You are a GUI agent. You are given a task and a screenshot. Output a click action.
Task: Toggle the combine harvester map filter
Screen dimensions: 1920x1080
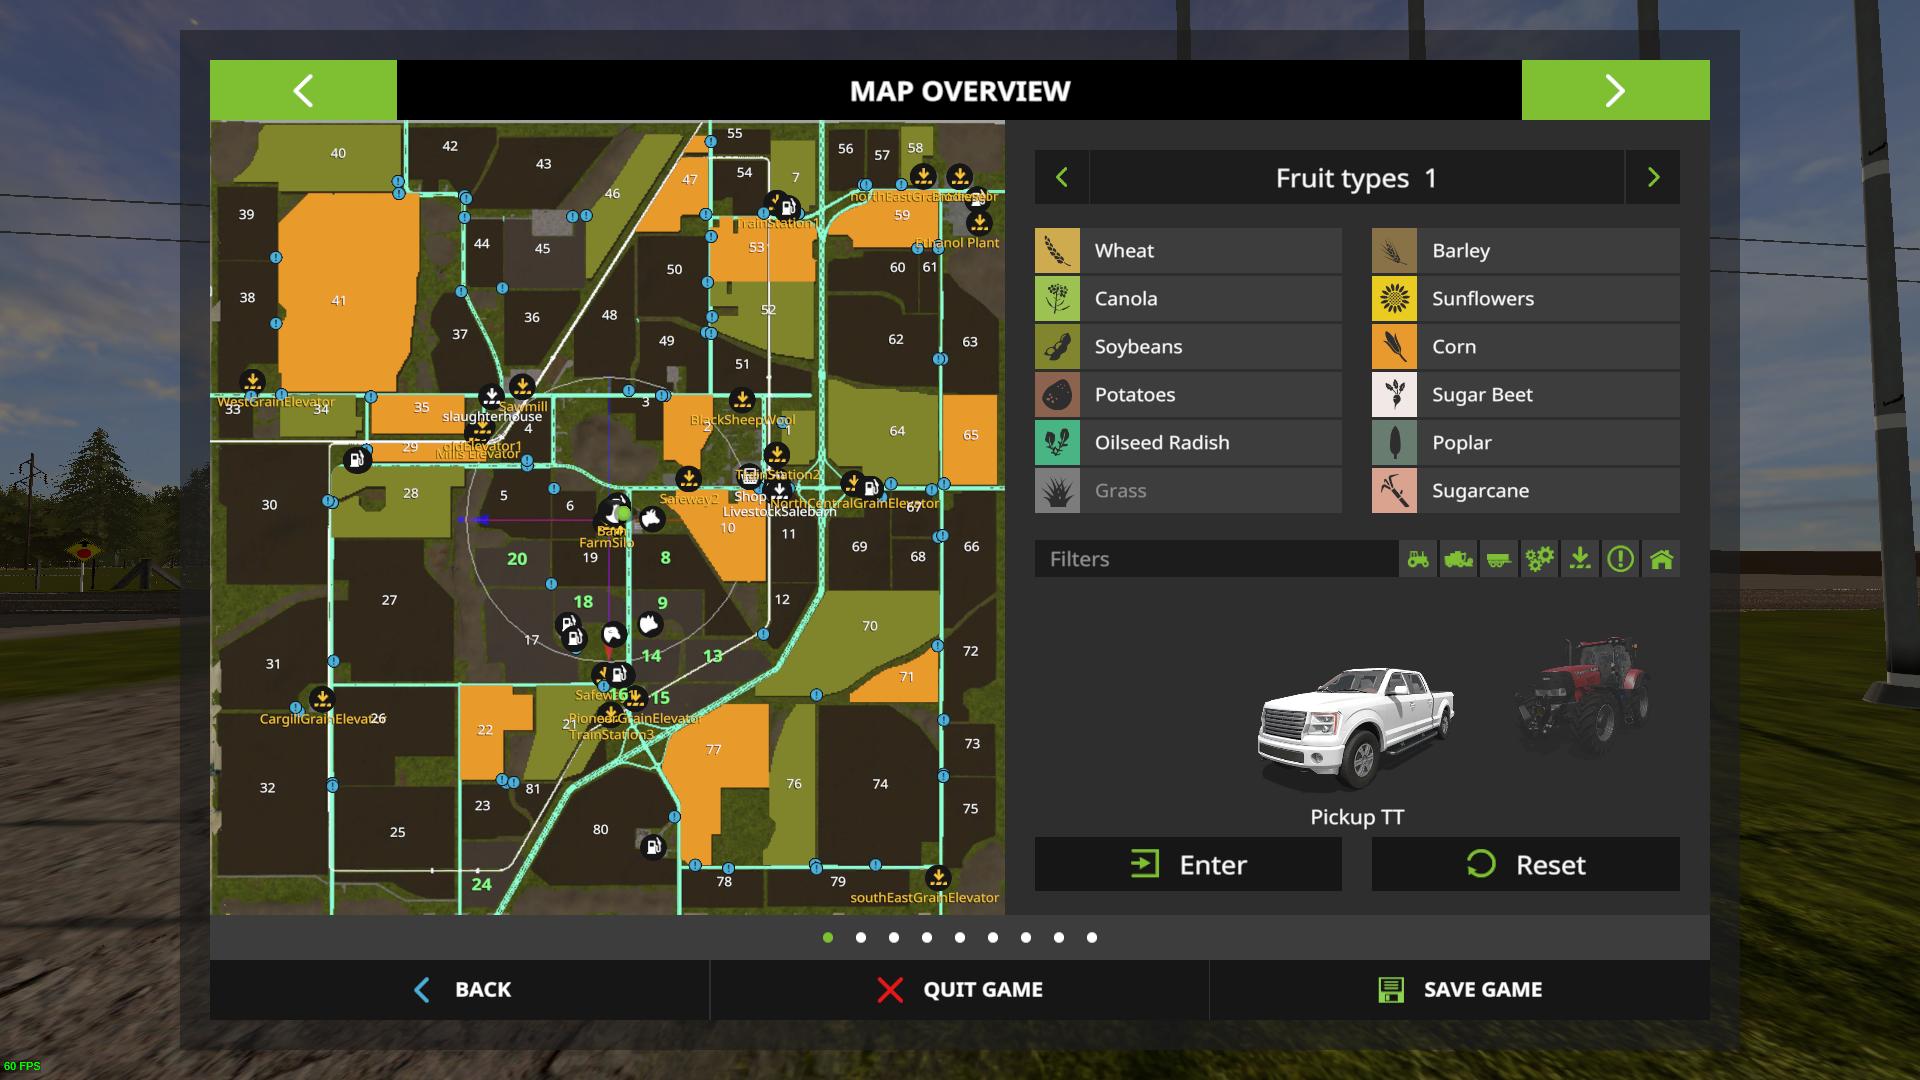[x=1458, y=559]
